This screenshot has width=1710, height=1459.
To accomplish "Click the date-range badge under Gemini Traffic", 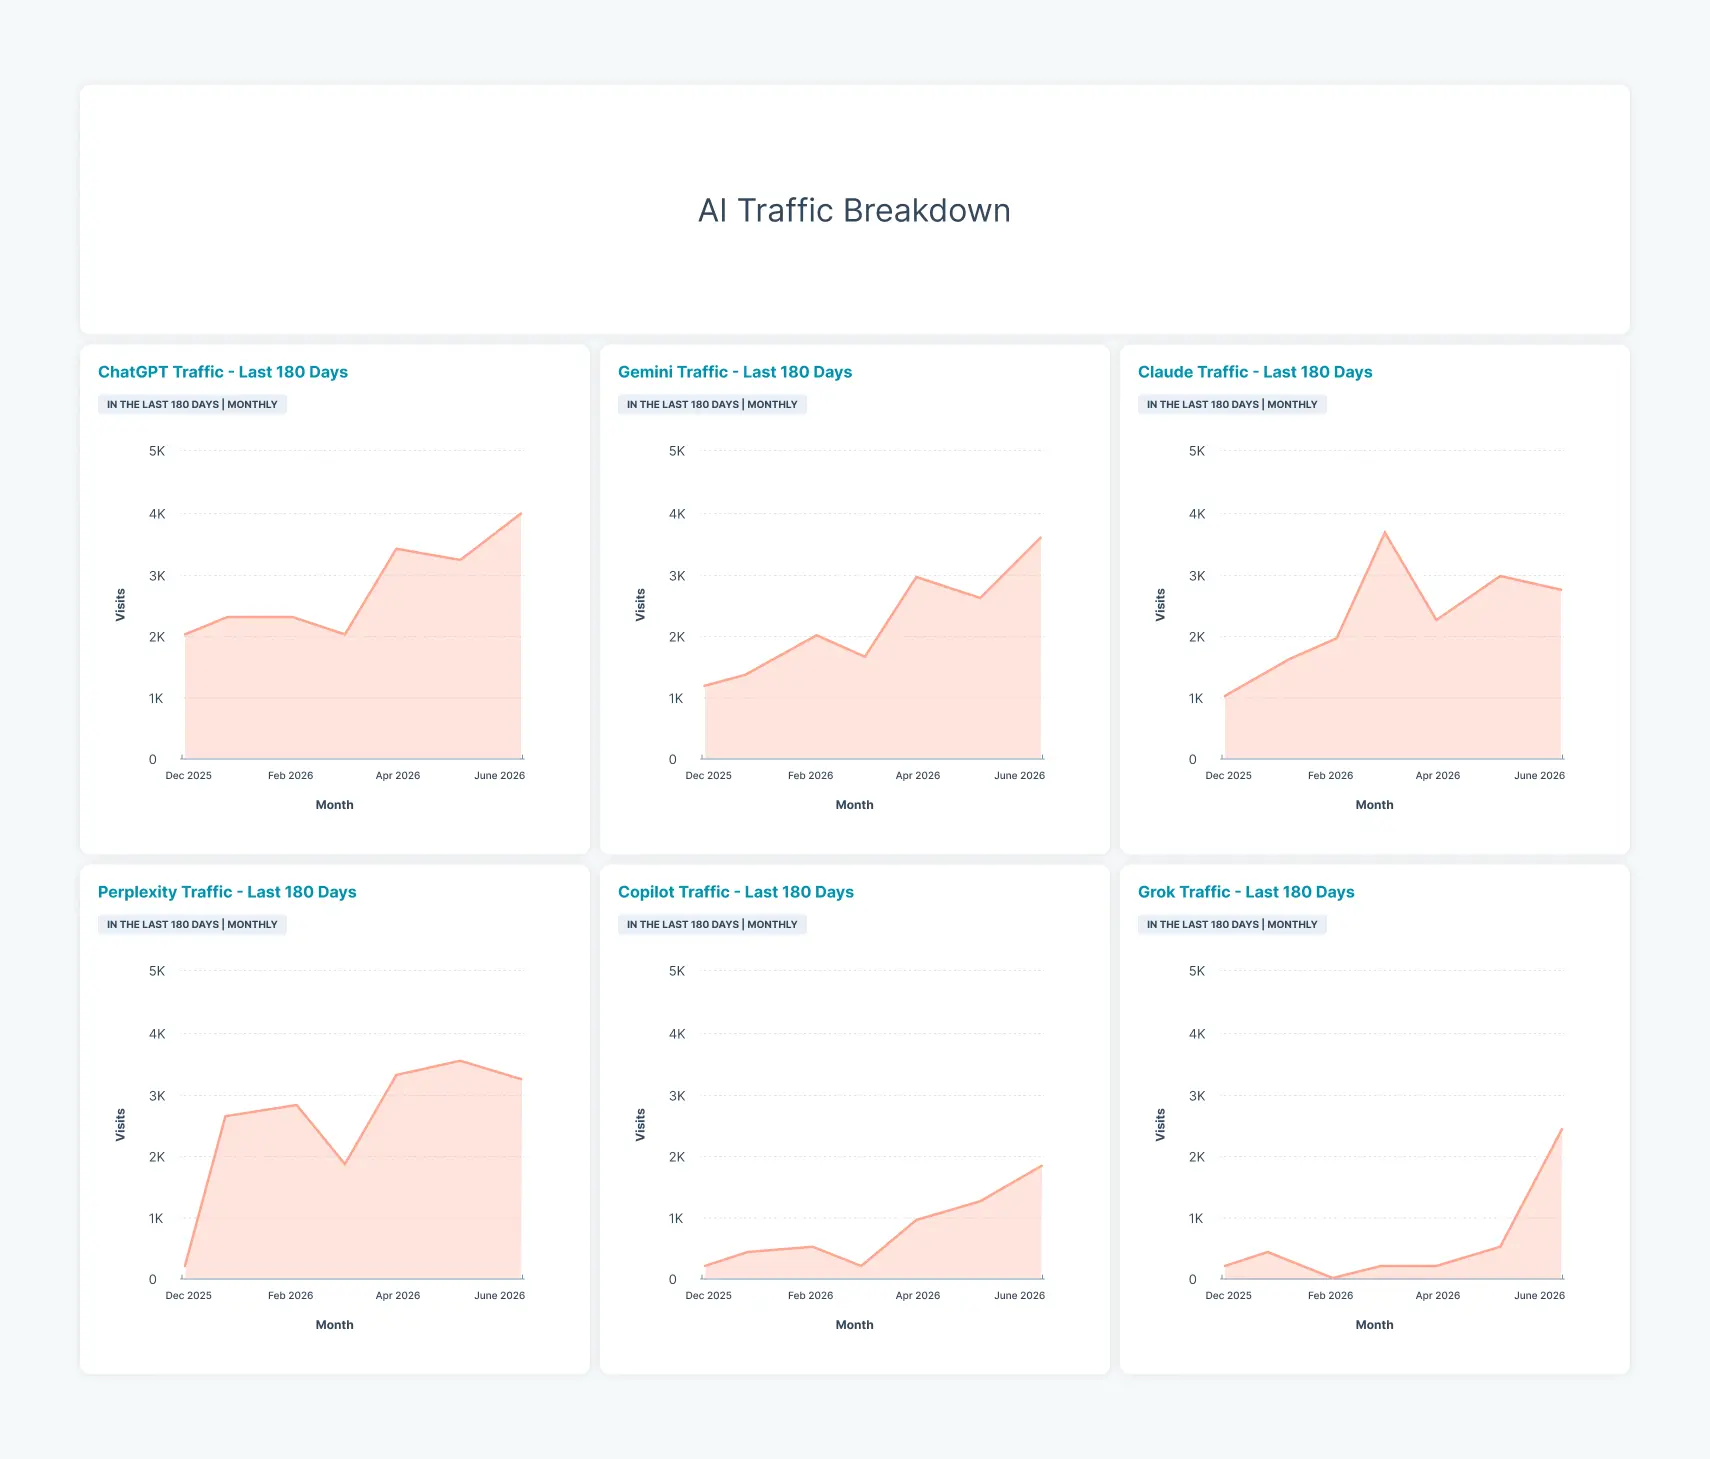I will pyautogui.click(x=712, y=404).
